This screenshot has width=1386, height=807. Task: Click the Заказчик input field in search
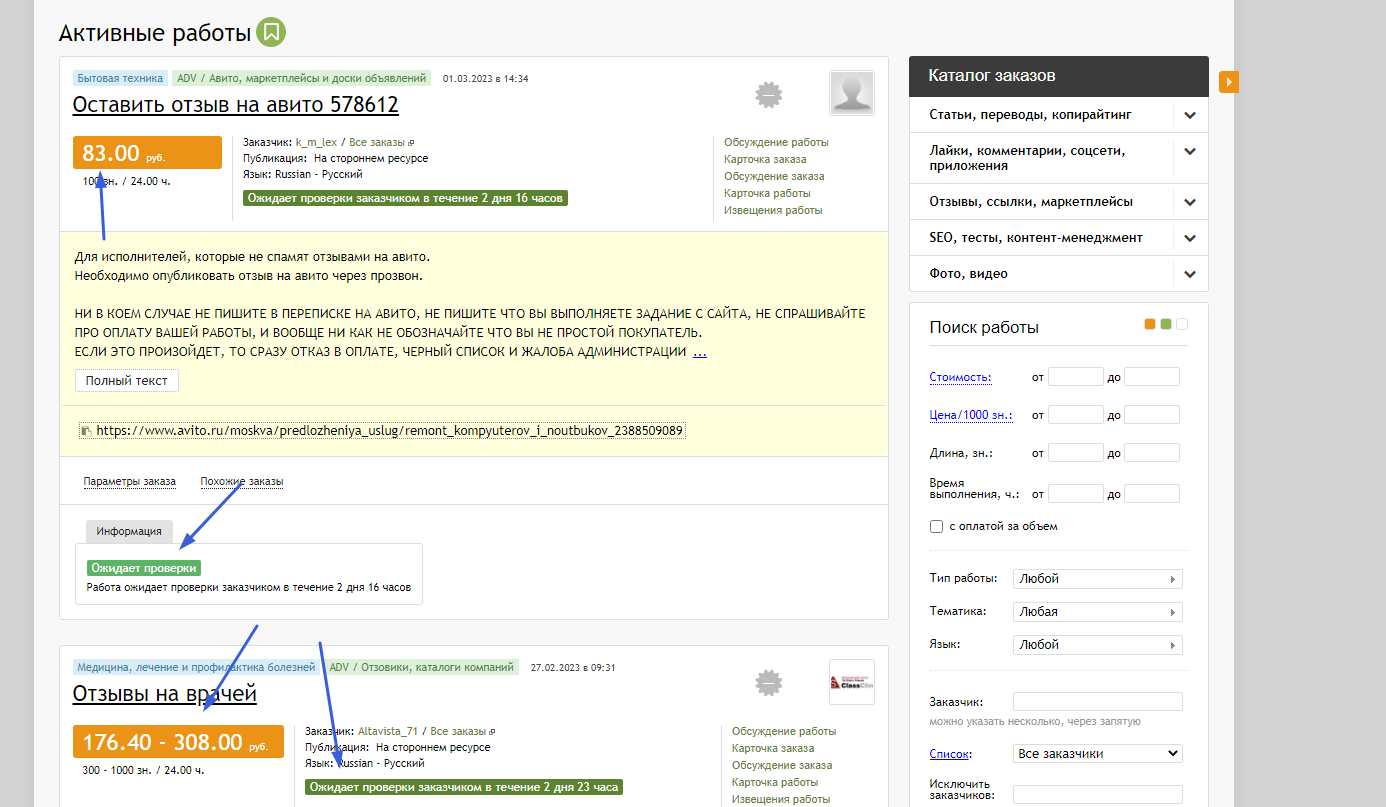click(x=1097, y=702)
